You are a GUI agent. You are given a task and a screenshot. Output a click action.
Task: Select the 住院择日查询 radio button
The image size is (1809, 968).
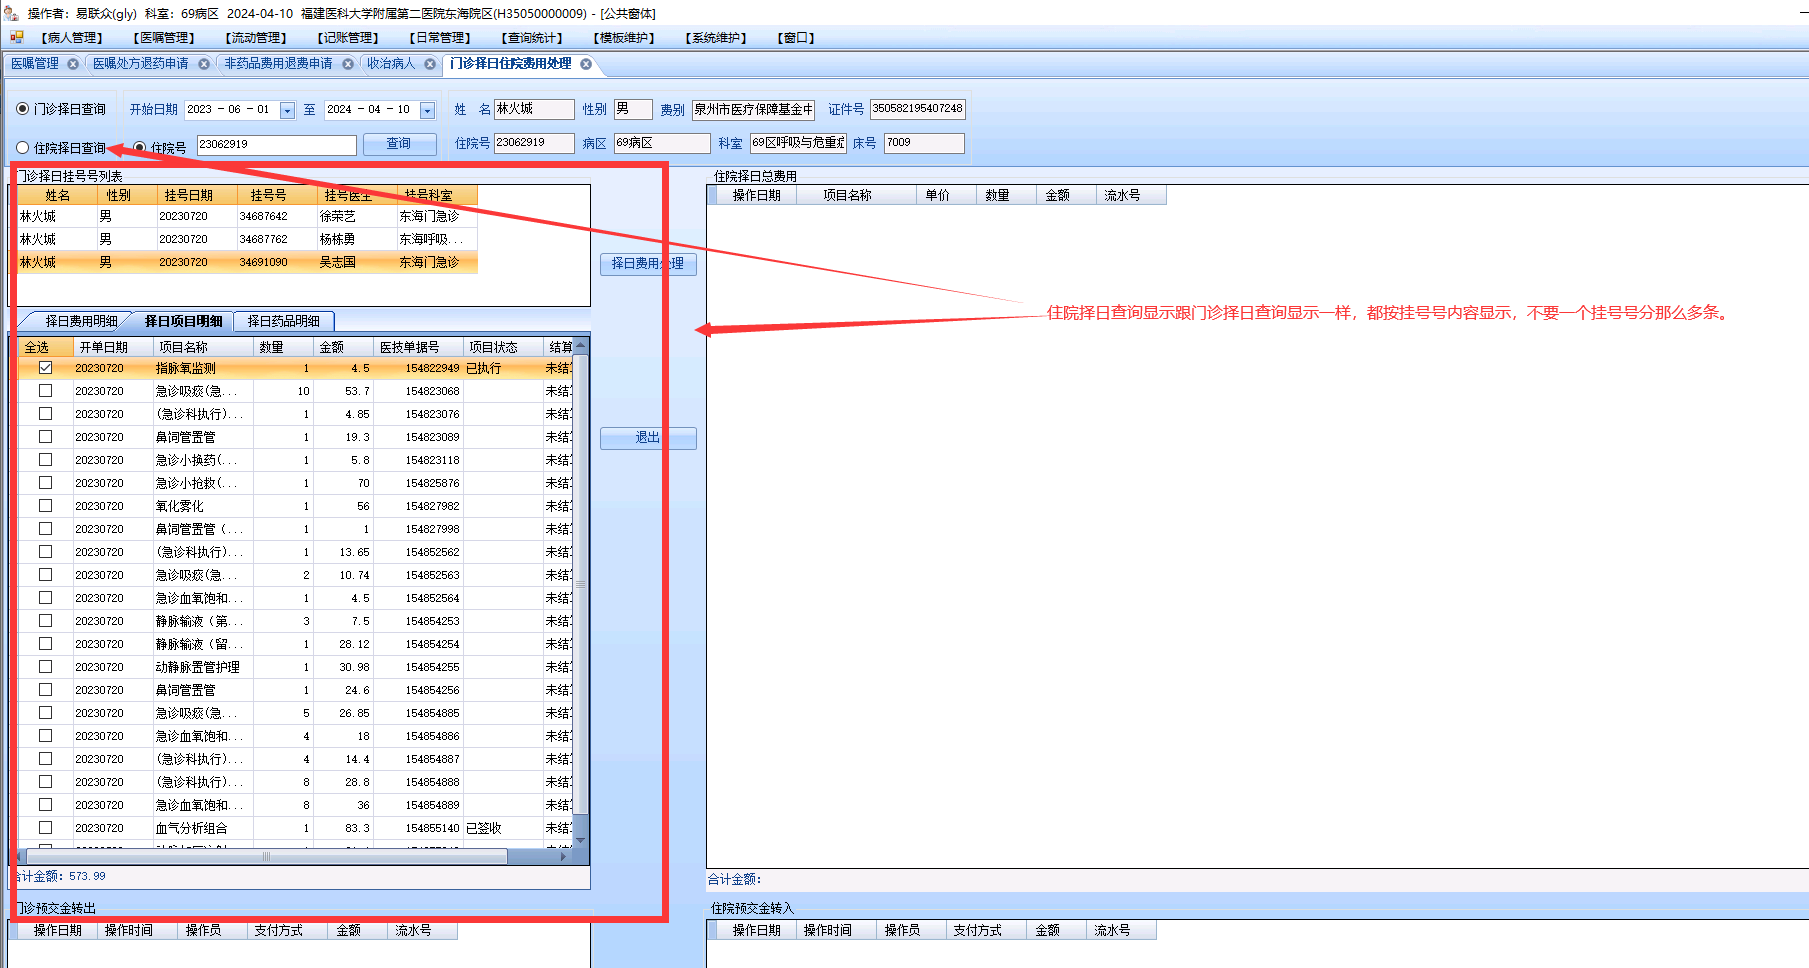[x=23, y=148]
